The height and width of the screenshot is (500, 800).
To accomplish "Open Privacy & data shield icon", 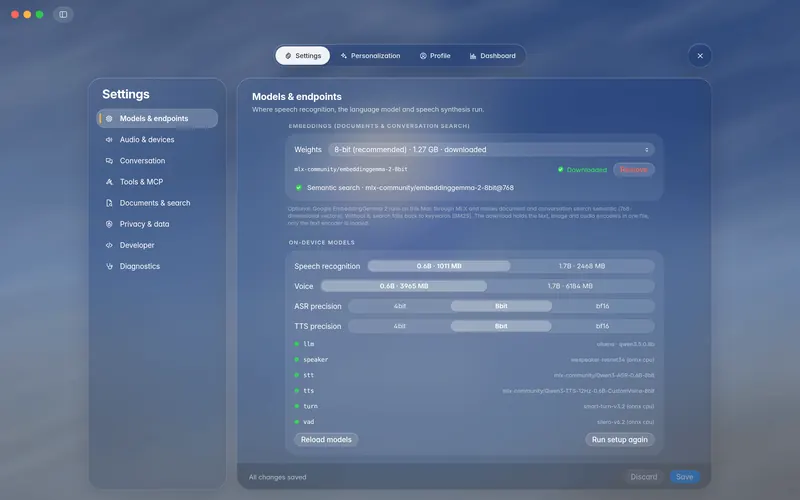I will click(x=109, y=224).
